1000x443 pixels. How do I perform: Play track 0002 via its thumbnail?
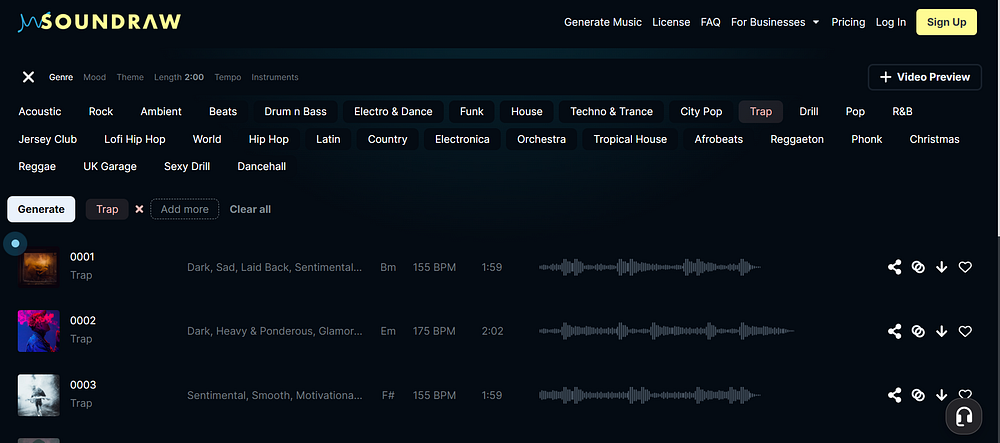click(38, 331)
